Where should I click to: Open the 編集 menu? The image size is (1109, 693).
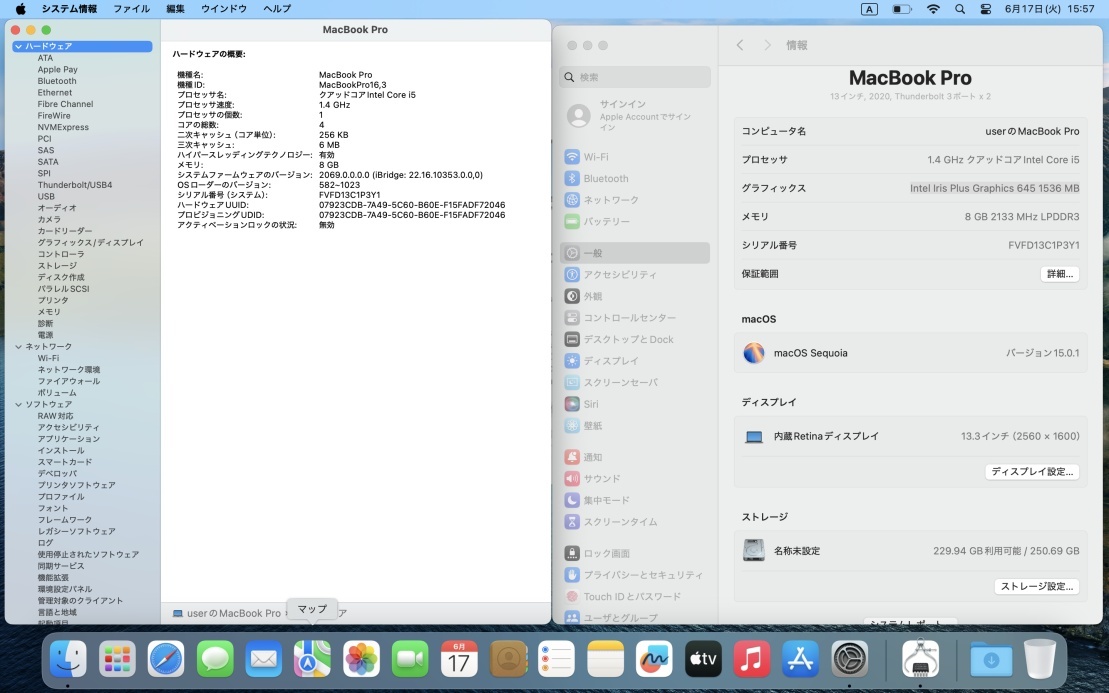click(x=175, y=9)
